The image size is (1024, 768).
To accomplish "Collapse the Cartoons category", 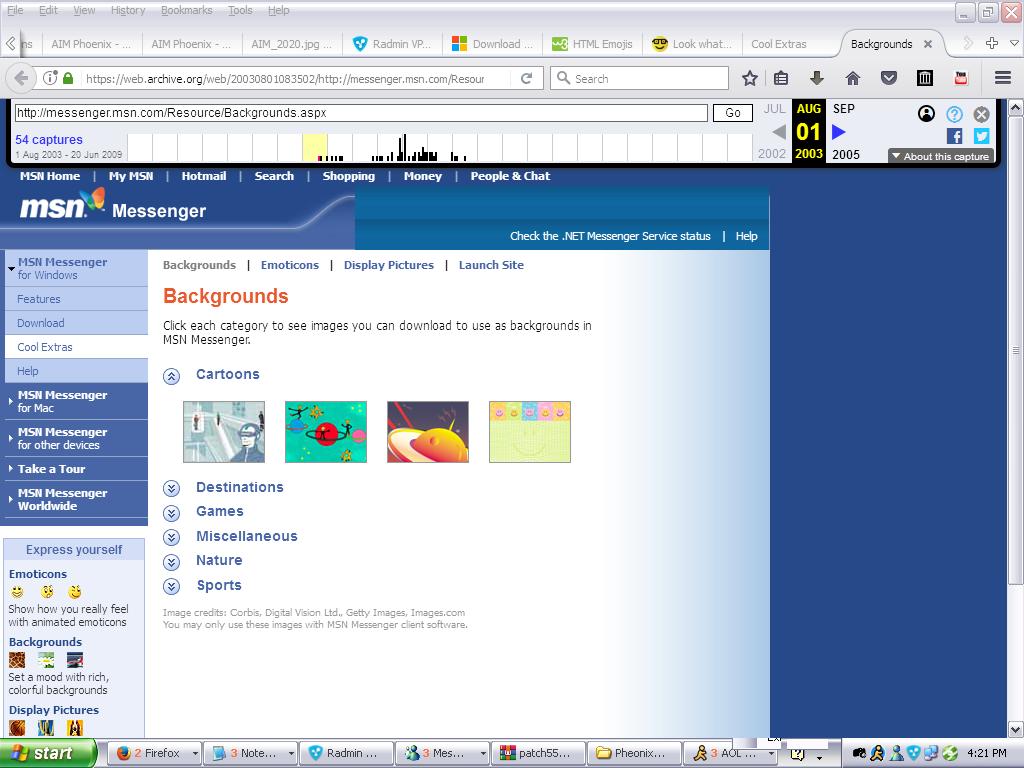I will click(x=171, y=376).
